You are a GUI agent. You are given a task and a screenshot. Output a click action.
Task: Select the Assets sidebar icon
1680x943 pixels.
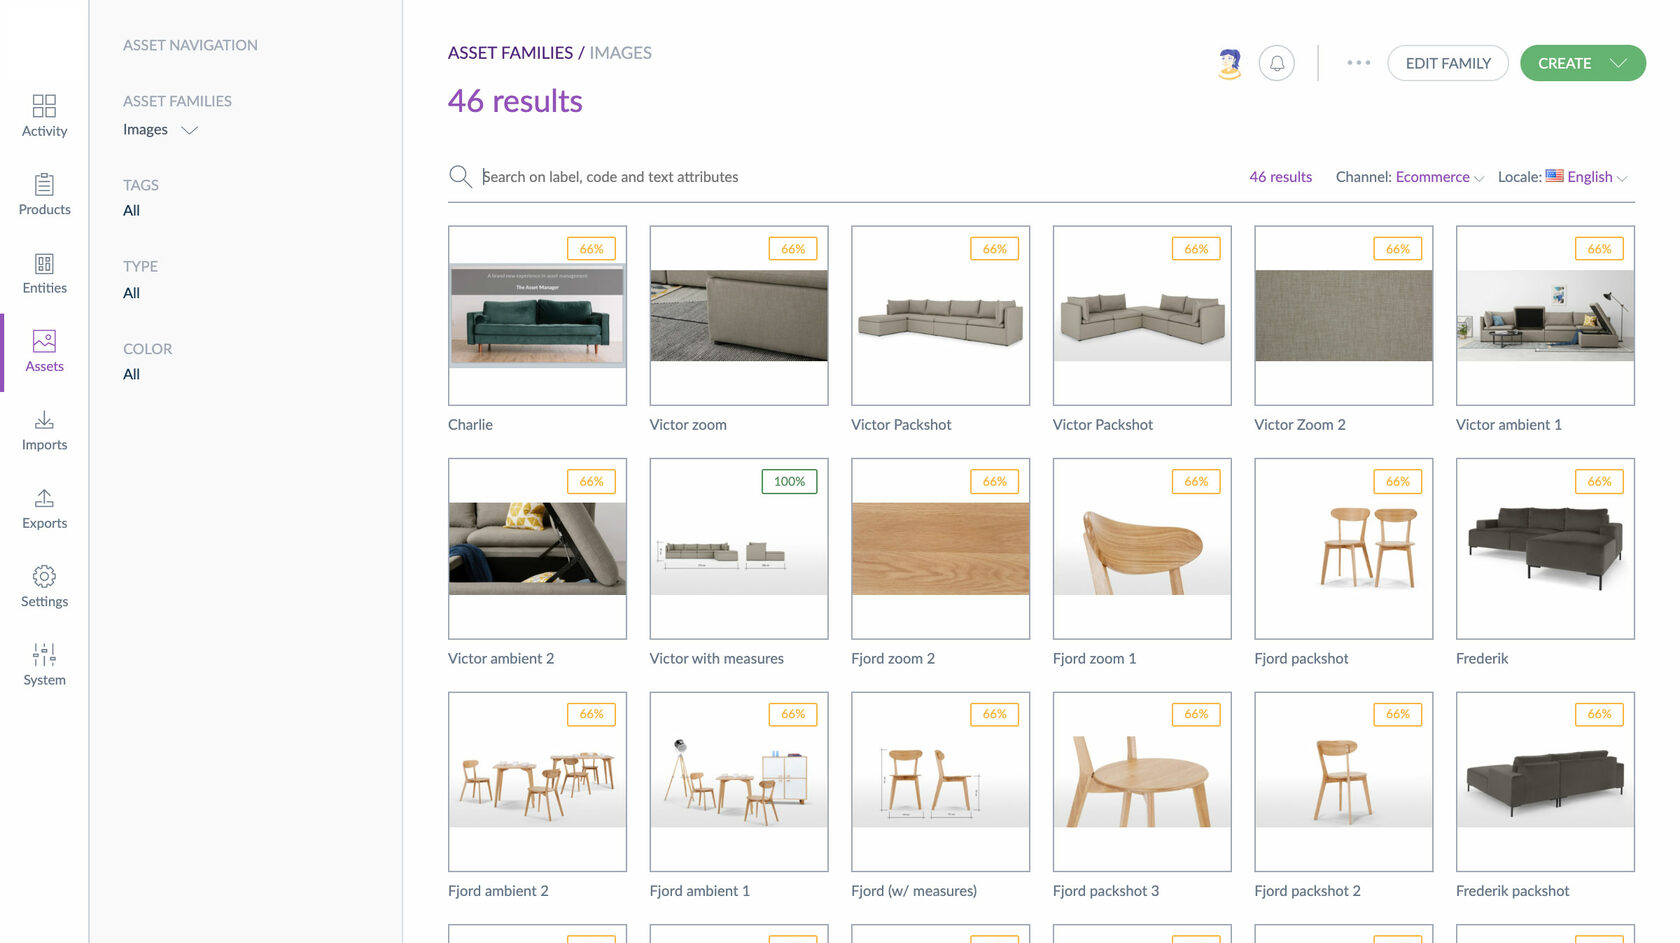[x=44, y=341]
